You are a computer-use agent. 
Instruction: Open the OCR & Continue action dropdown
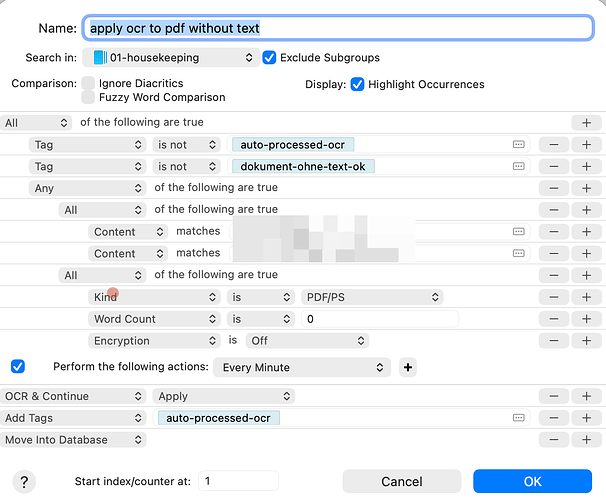73,396
